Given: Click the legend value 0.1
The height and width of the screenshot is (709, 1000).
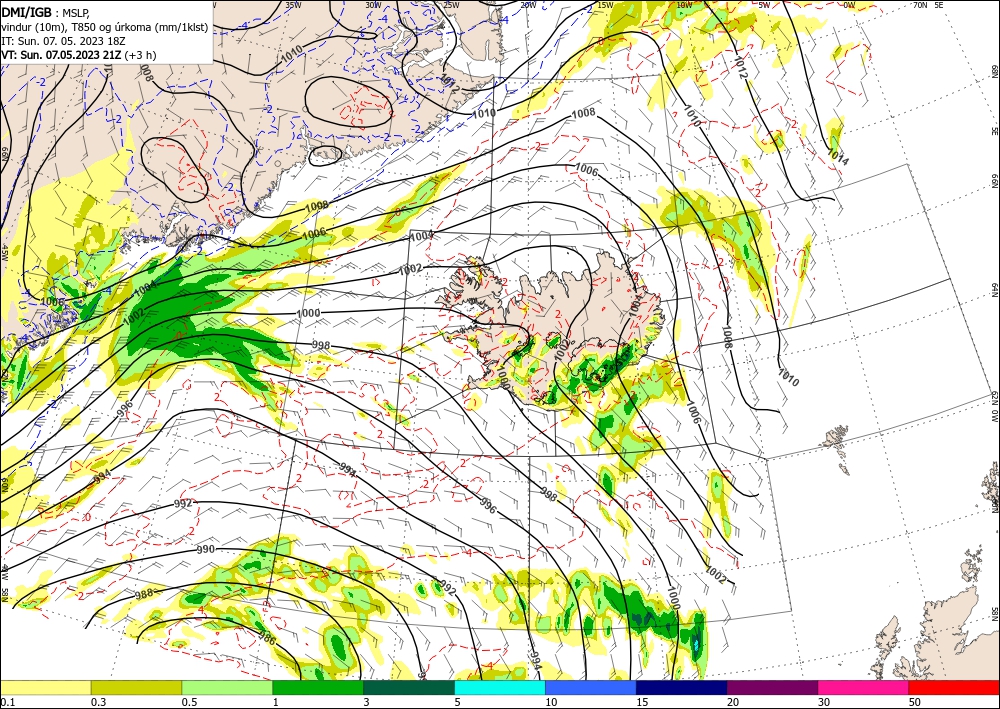Looking at the screenshot, I should point(7,702).
